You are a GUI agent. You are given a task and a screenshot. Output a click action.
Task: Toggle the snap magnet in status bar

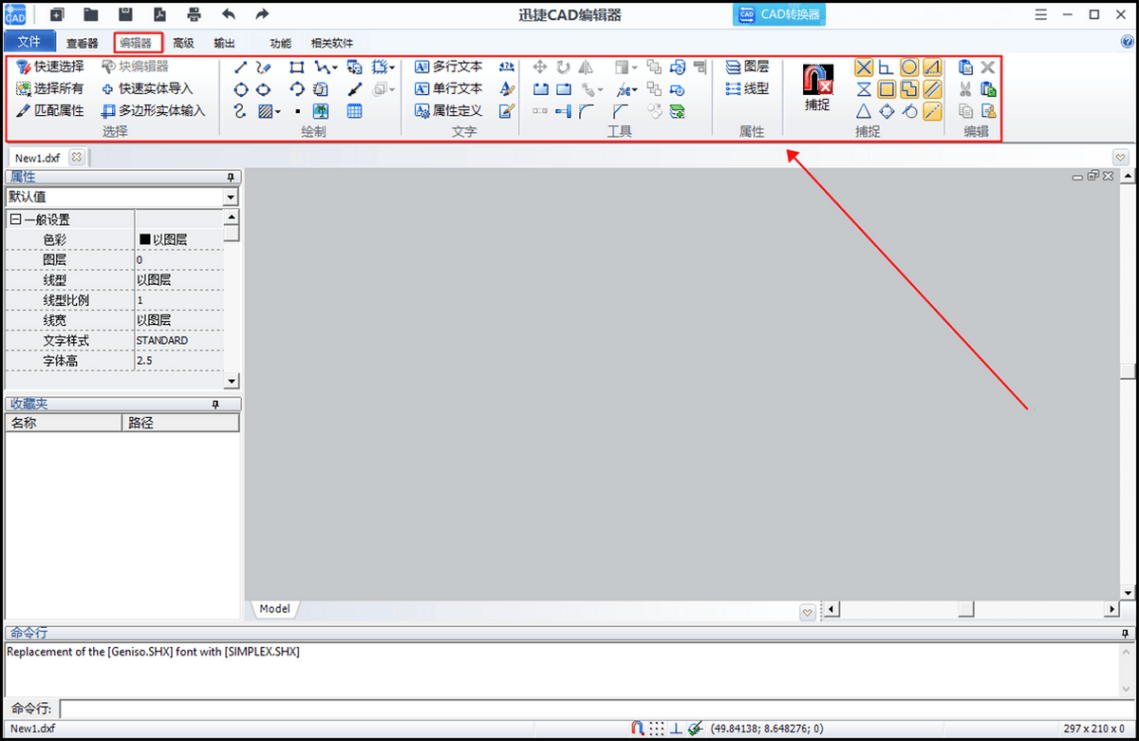(637, 728)
